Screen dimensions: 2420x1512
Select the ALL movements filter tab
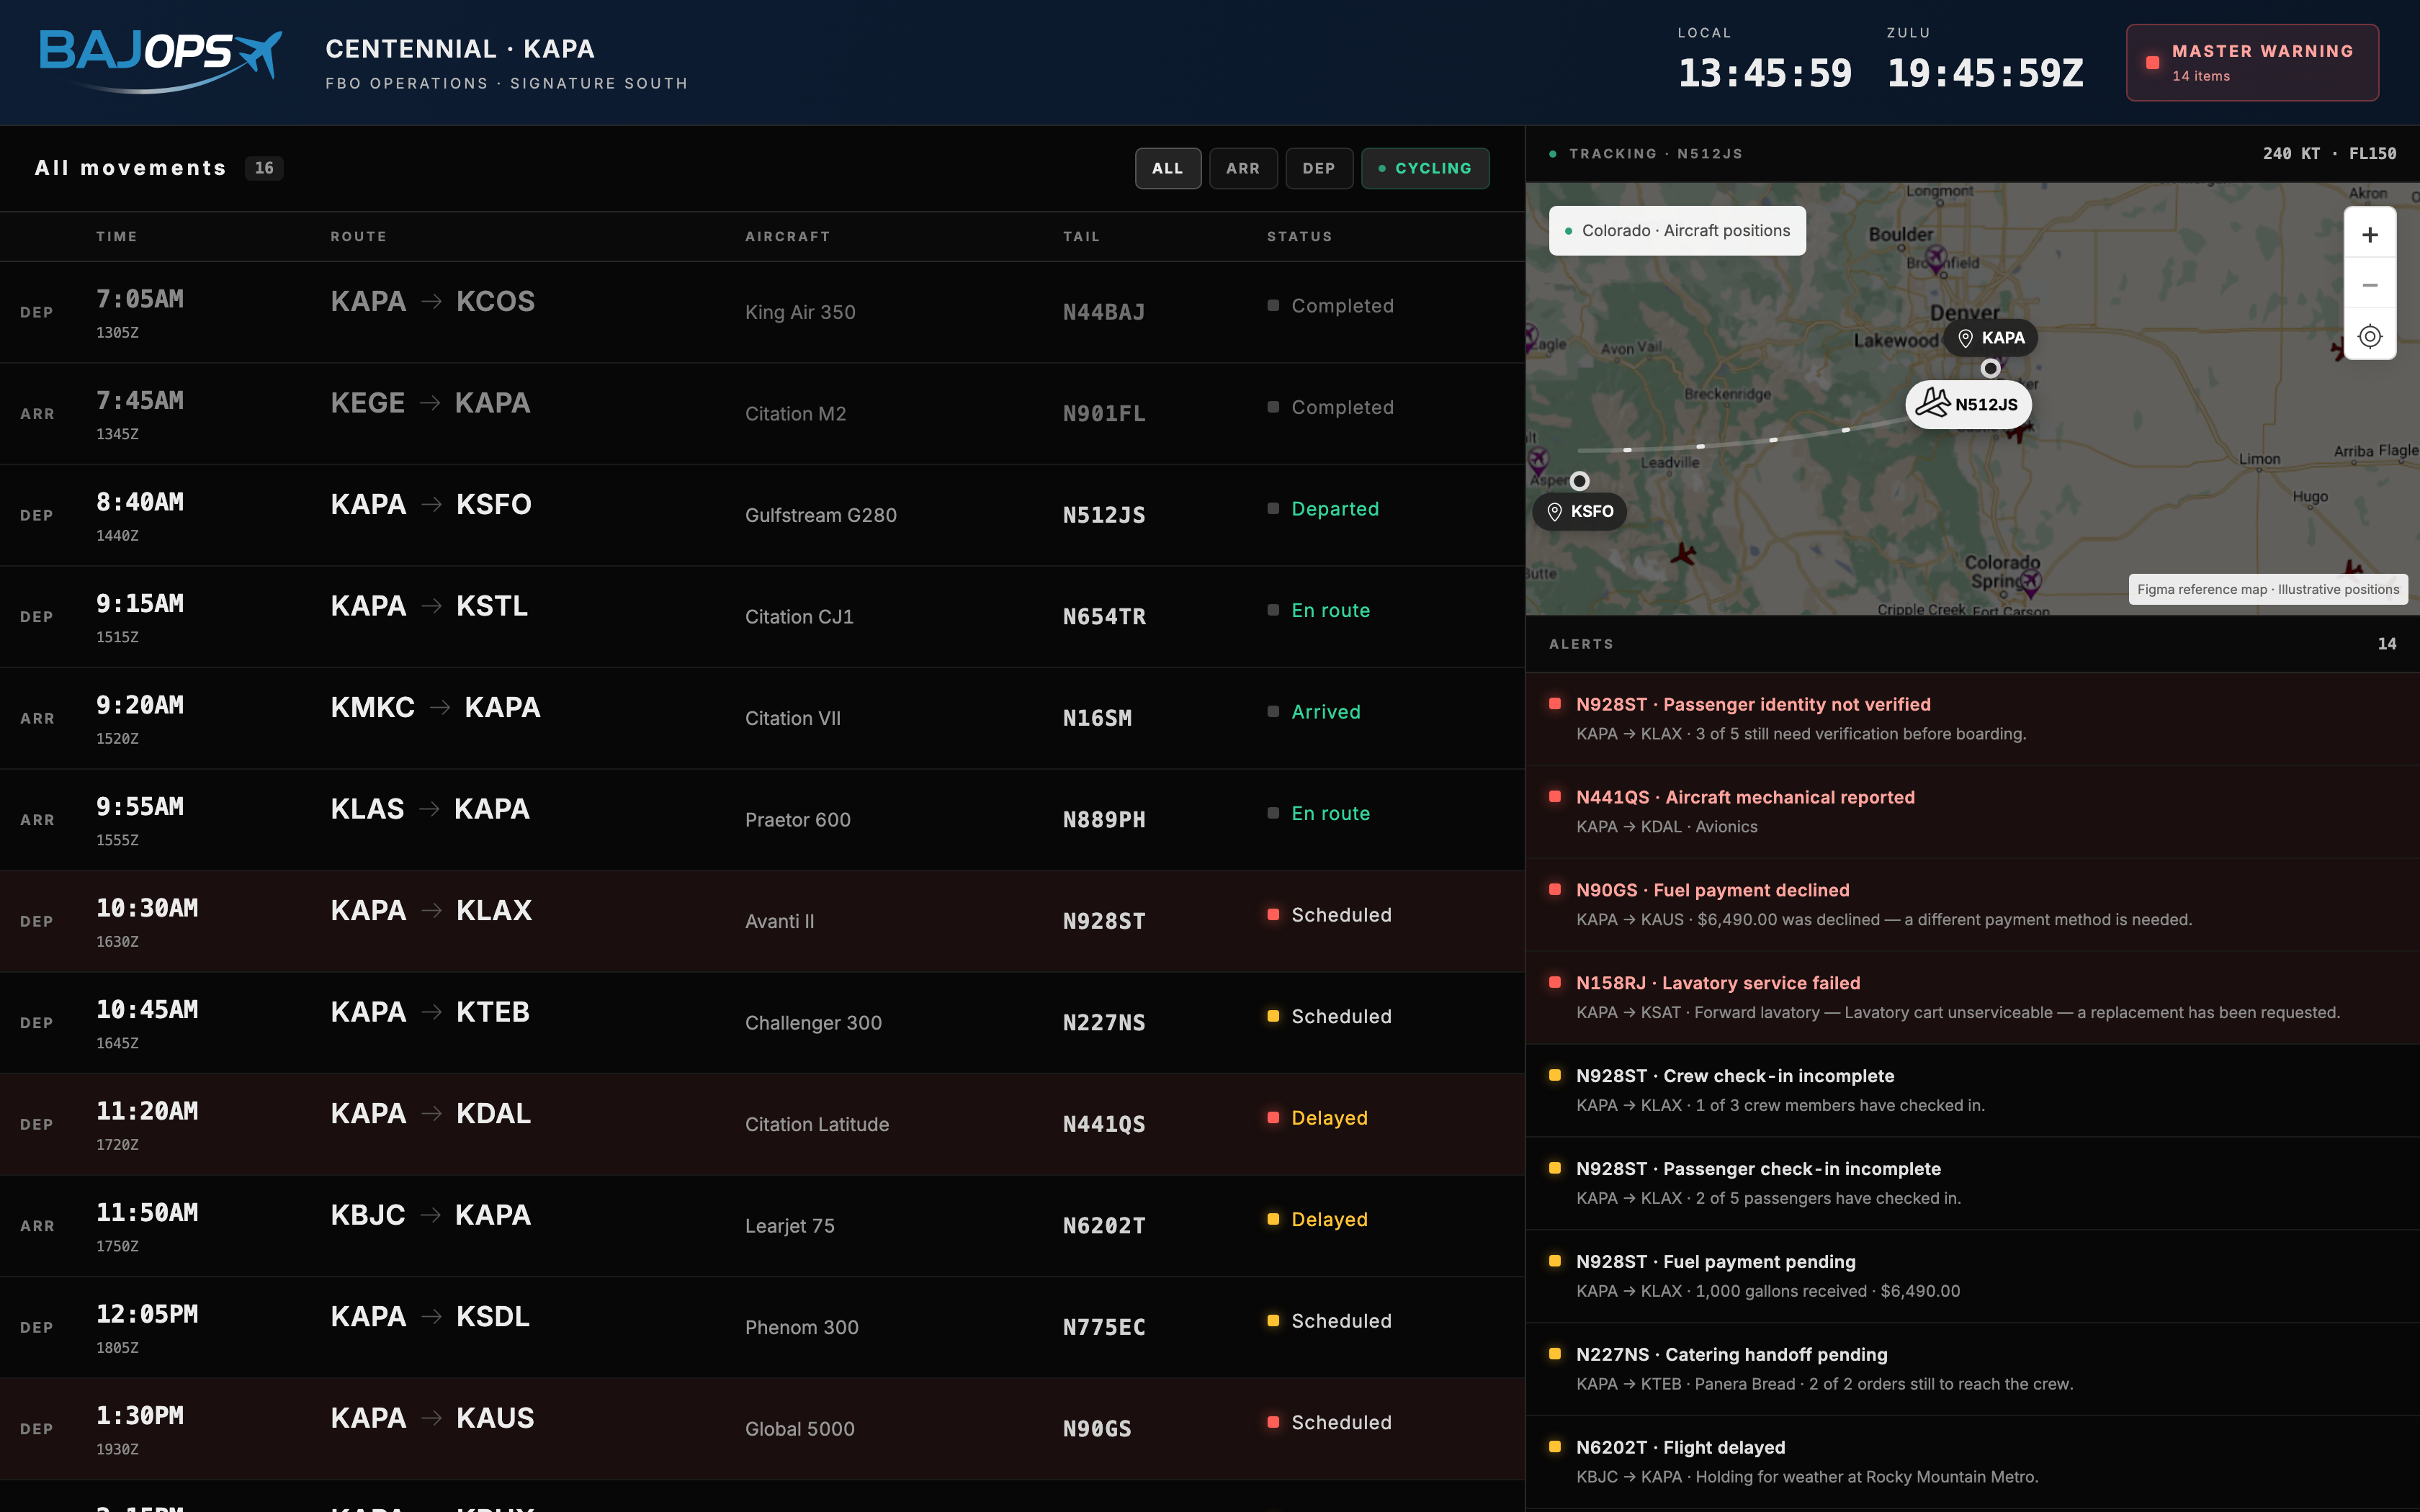[x=1168, y=168]
